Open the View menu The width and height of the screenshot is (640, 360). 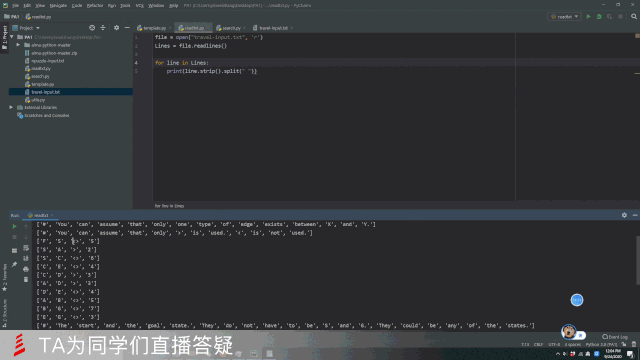[40, 5]
